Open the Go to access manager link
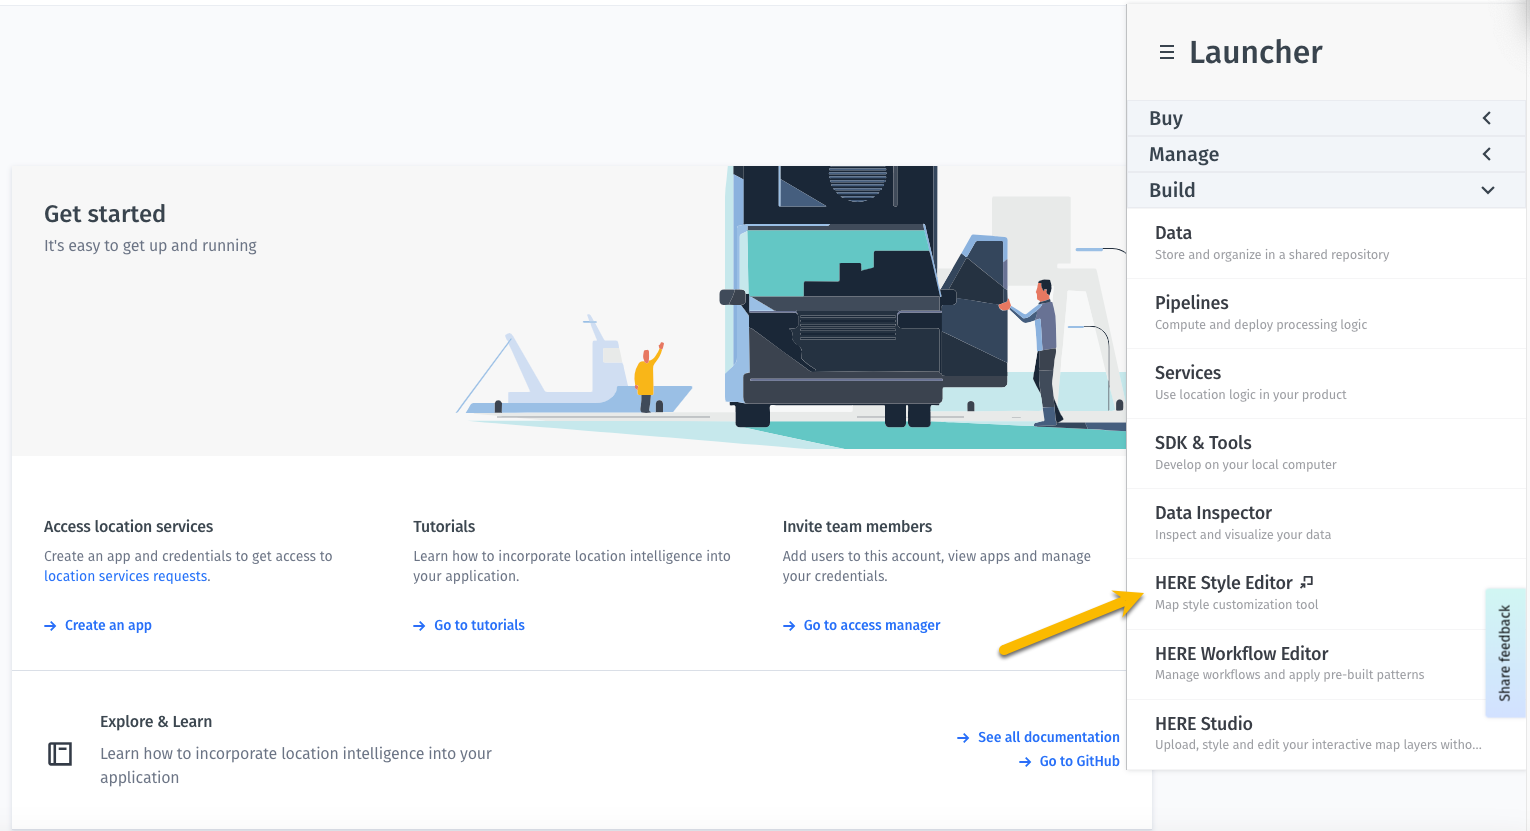The width and height of the screenshot is (1530, 831). (x=872, y=626)
